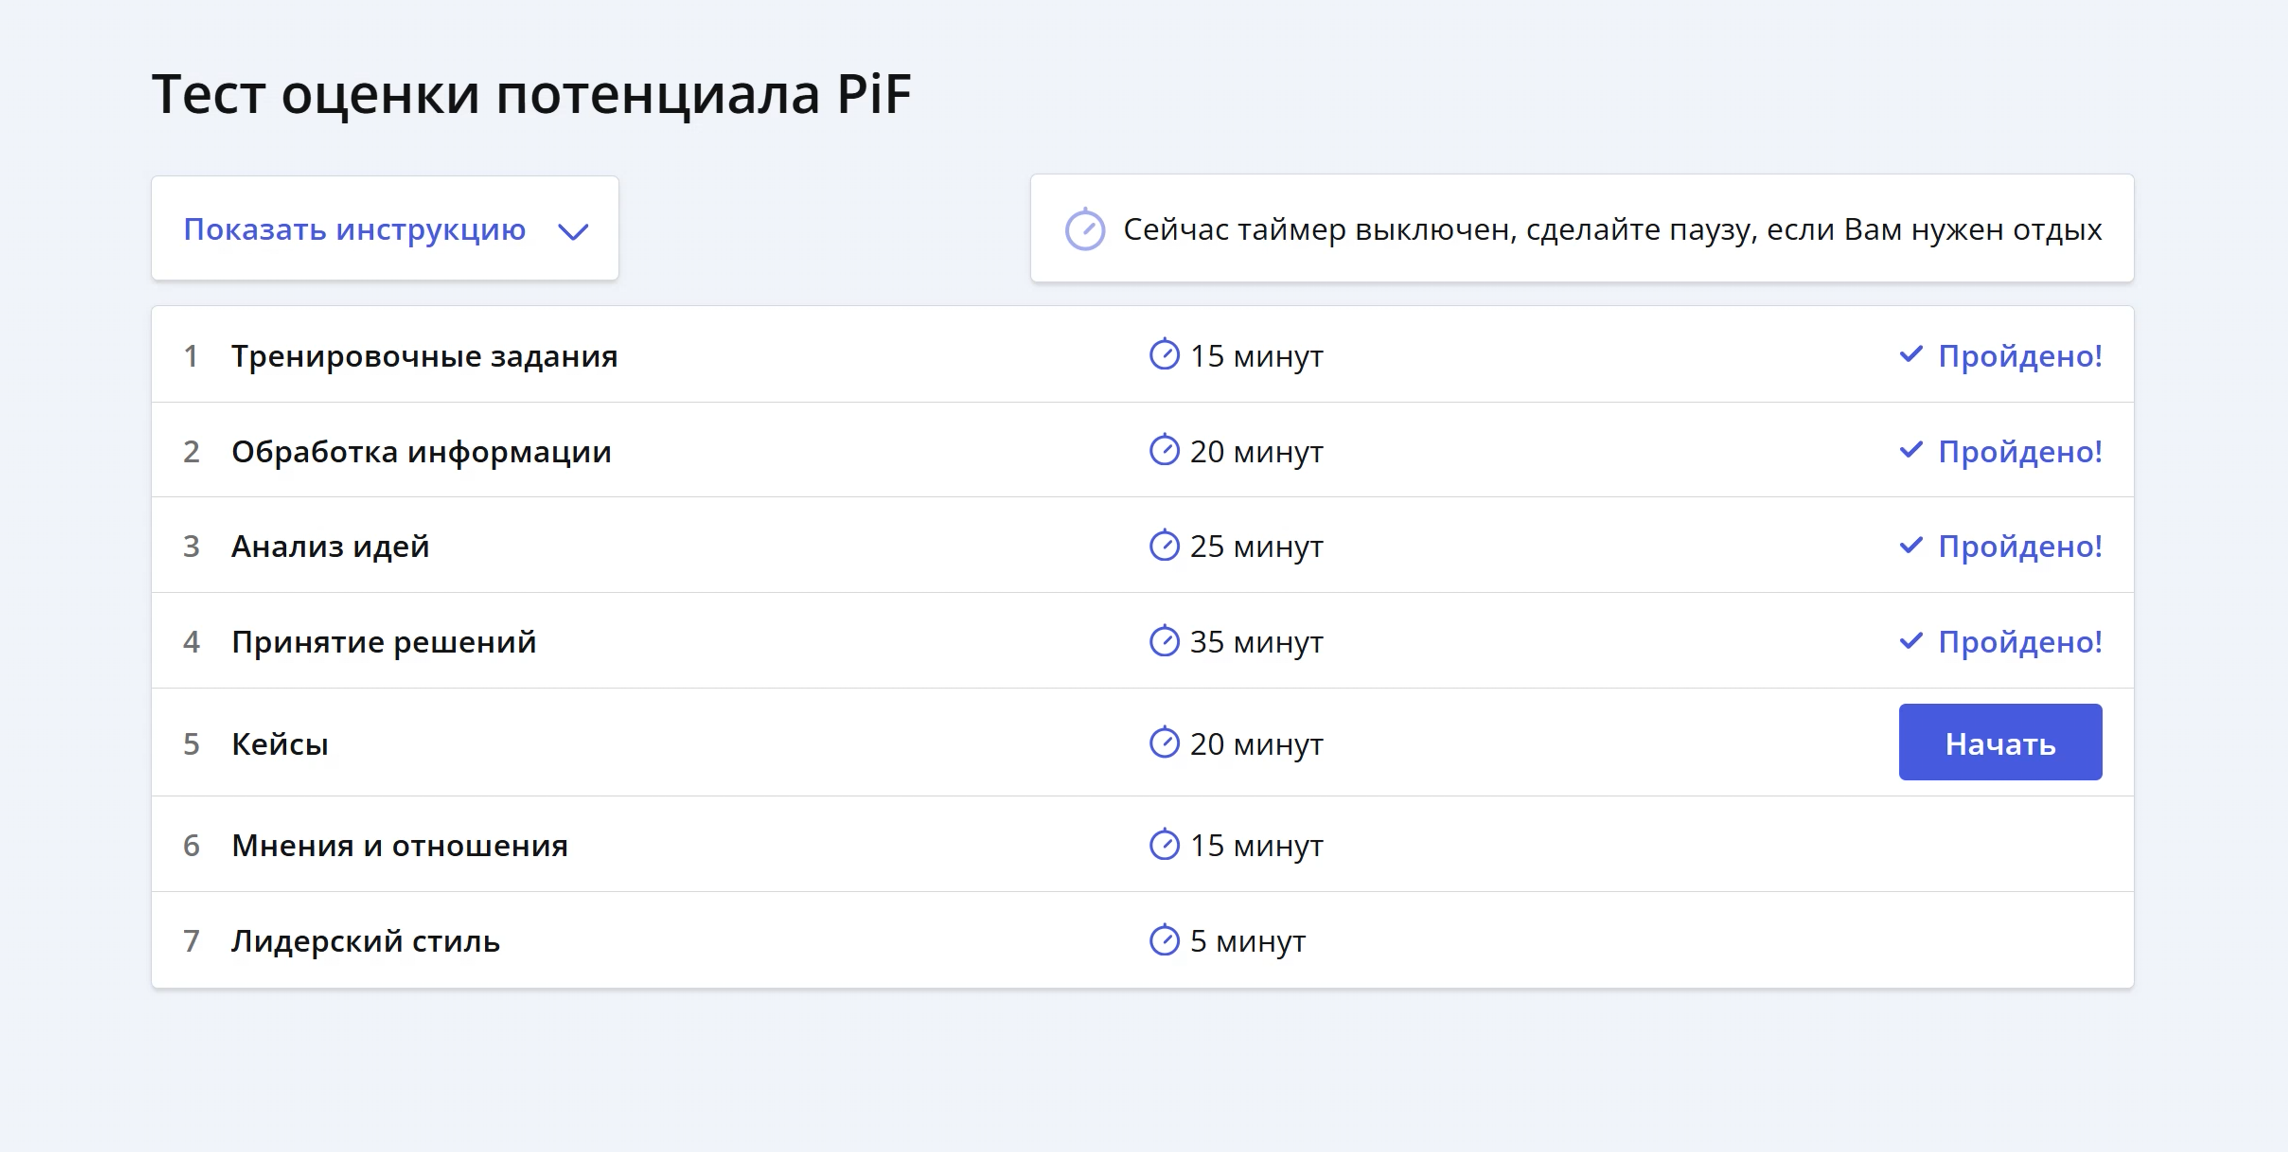This screenshot has height=1152, width=2288.
Task: Click checkmark icon in Тренировочные задания row
Action: (1910, 354)
